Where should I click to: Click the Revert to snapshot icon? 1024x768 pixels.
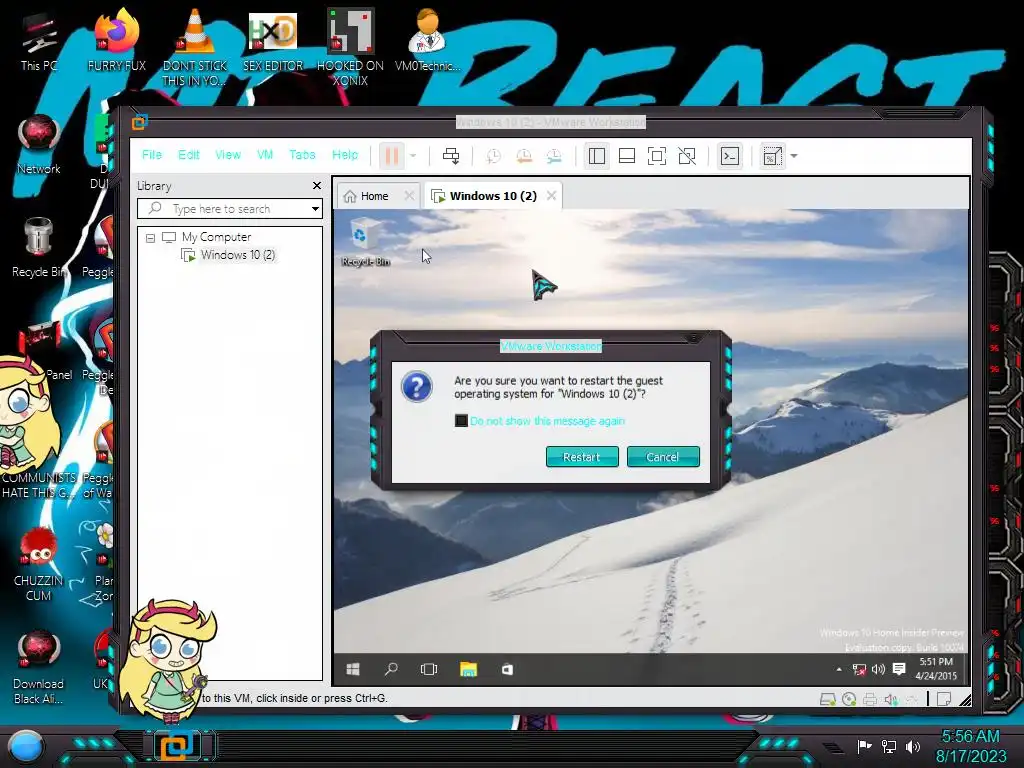coord(524,156)
